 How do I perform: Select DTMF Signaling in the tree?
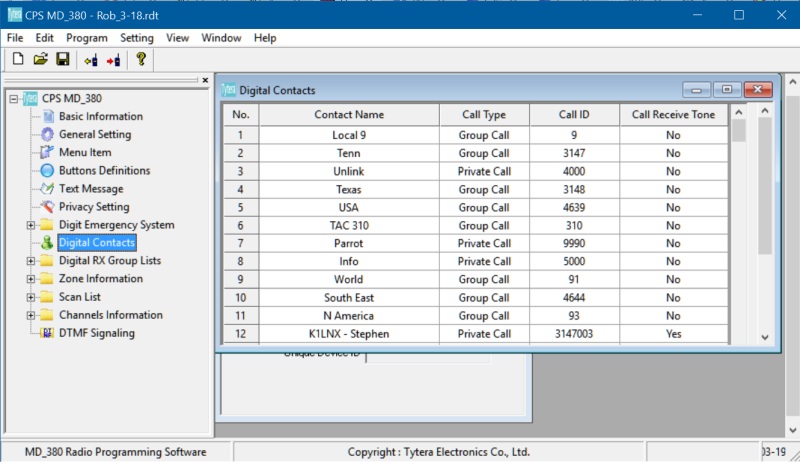point(97,333)
